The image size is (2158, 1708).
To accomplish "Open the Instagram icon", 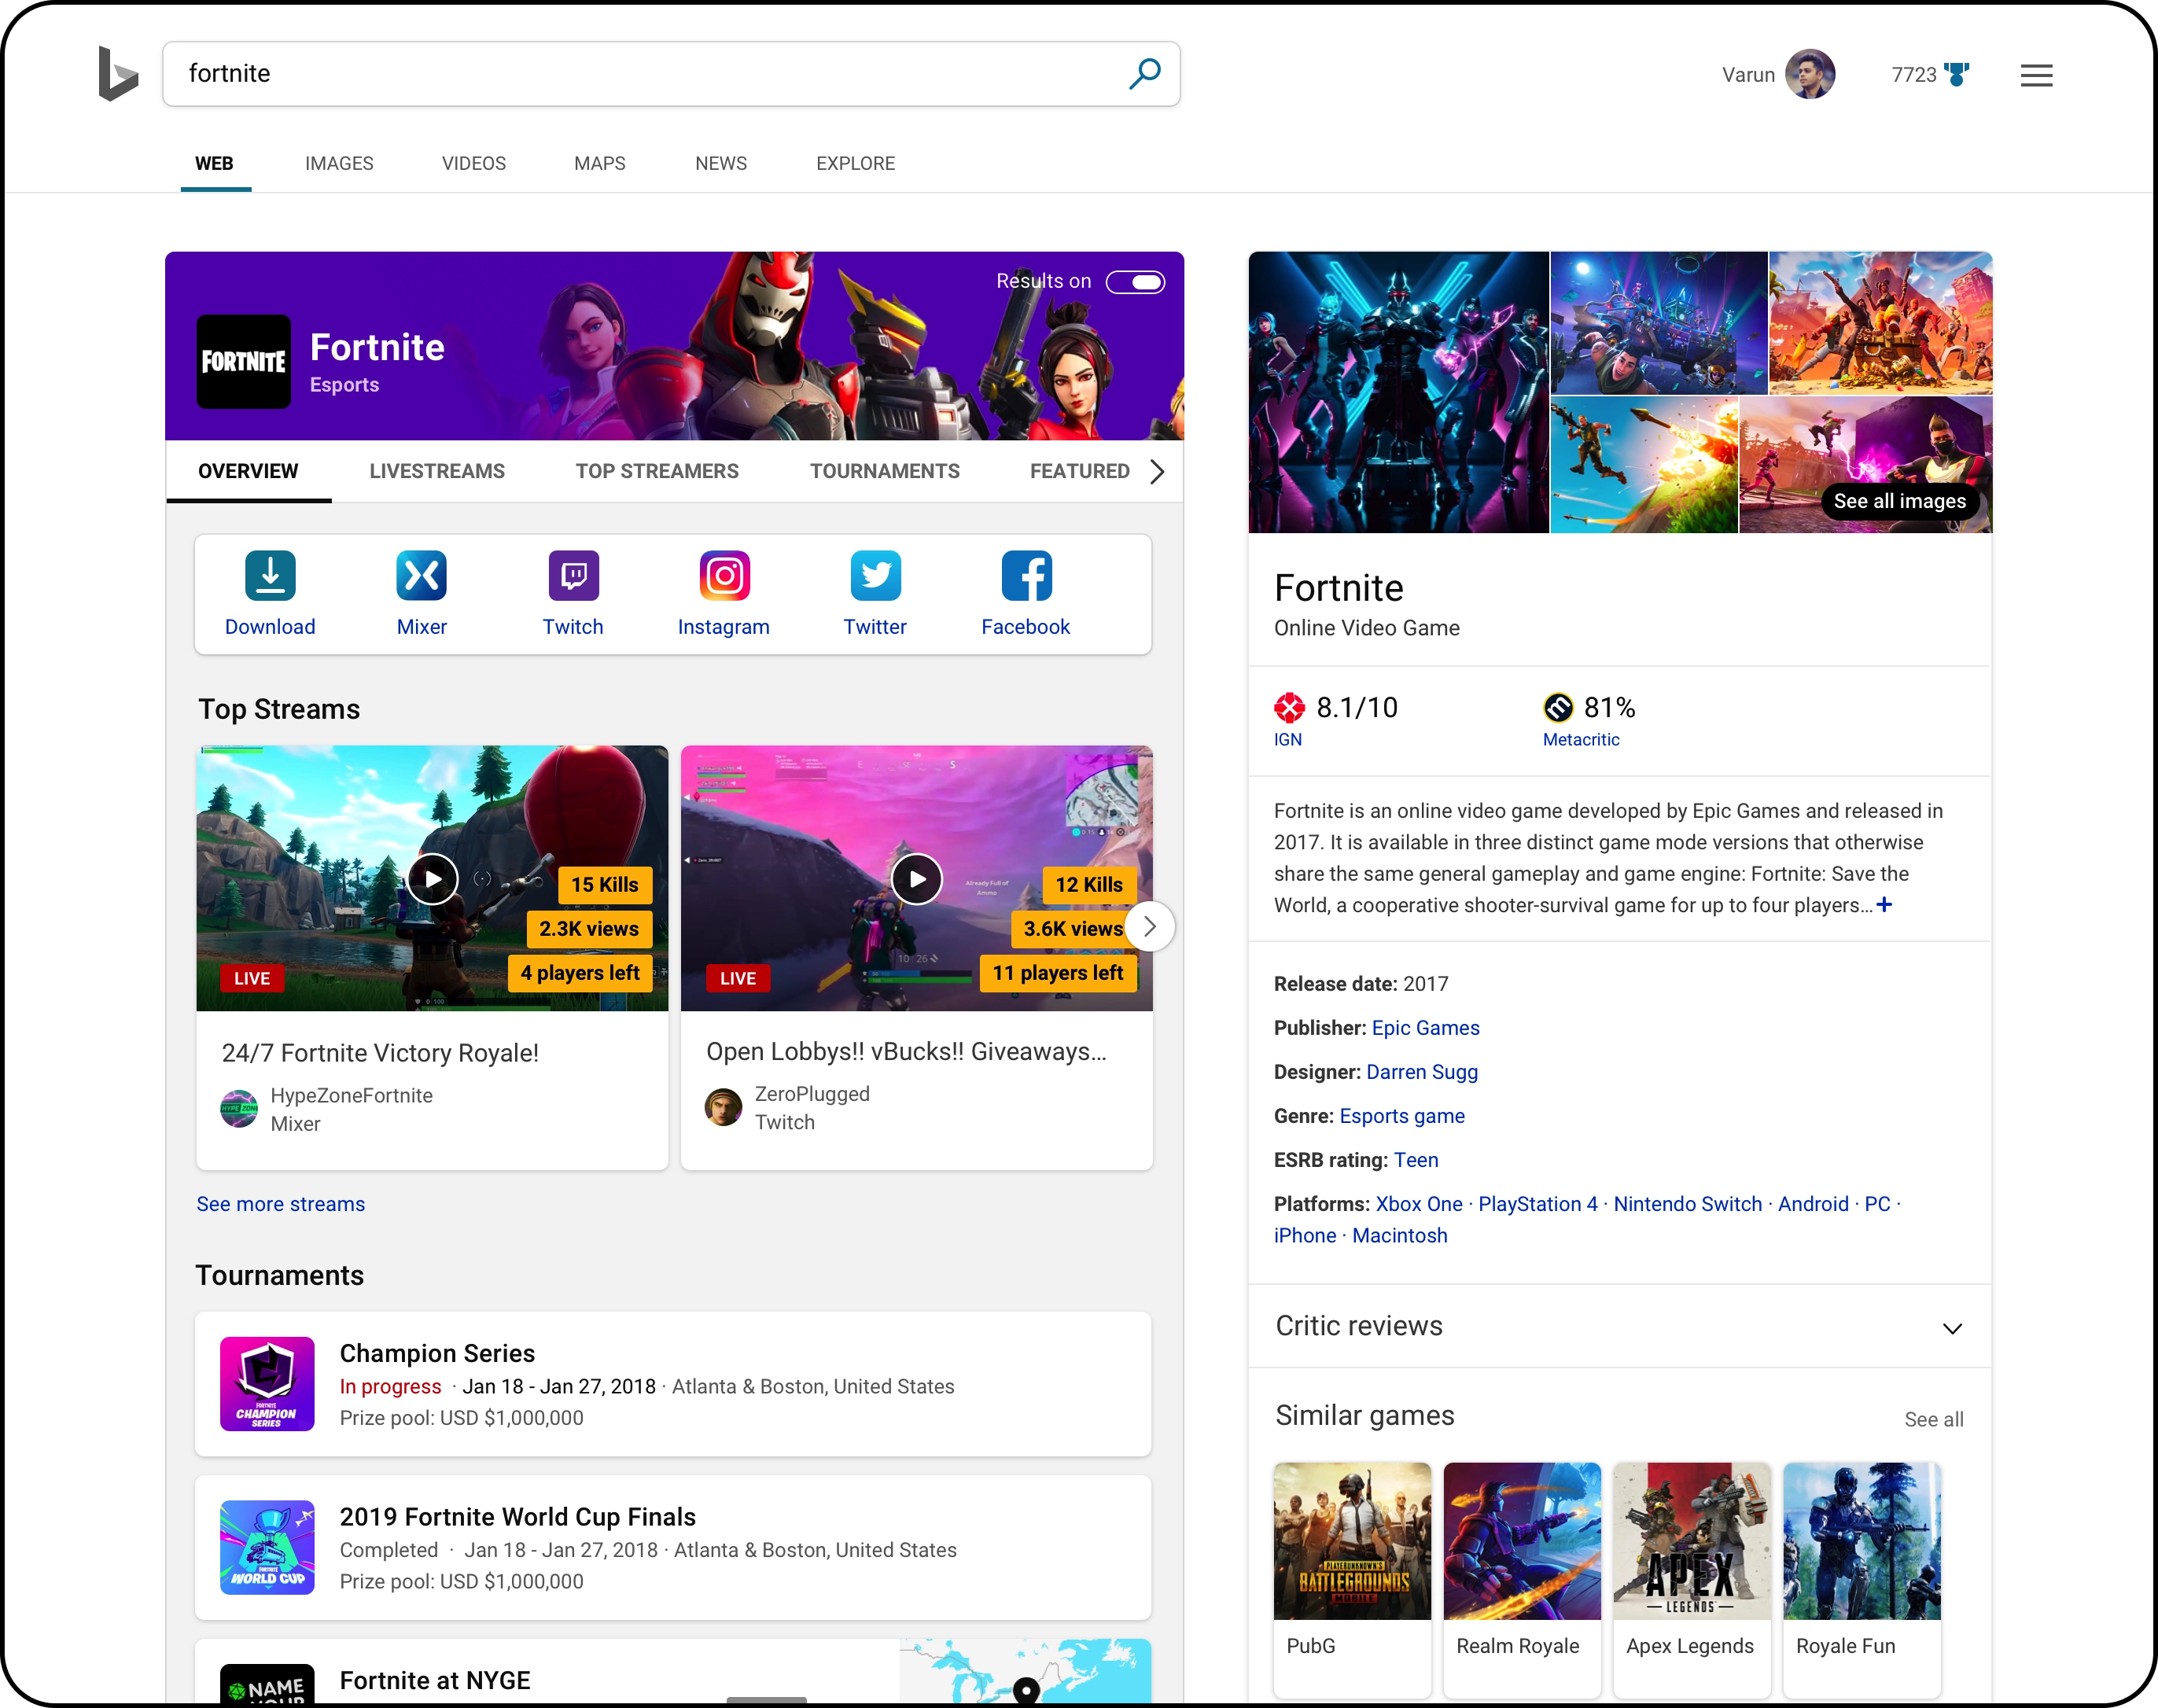I will (724, 575).
